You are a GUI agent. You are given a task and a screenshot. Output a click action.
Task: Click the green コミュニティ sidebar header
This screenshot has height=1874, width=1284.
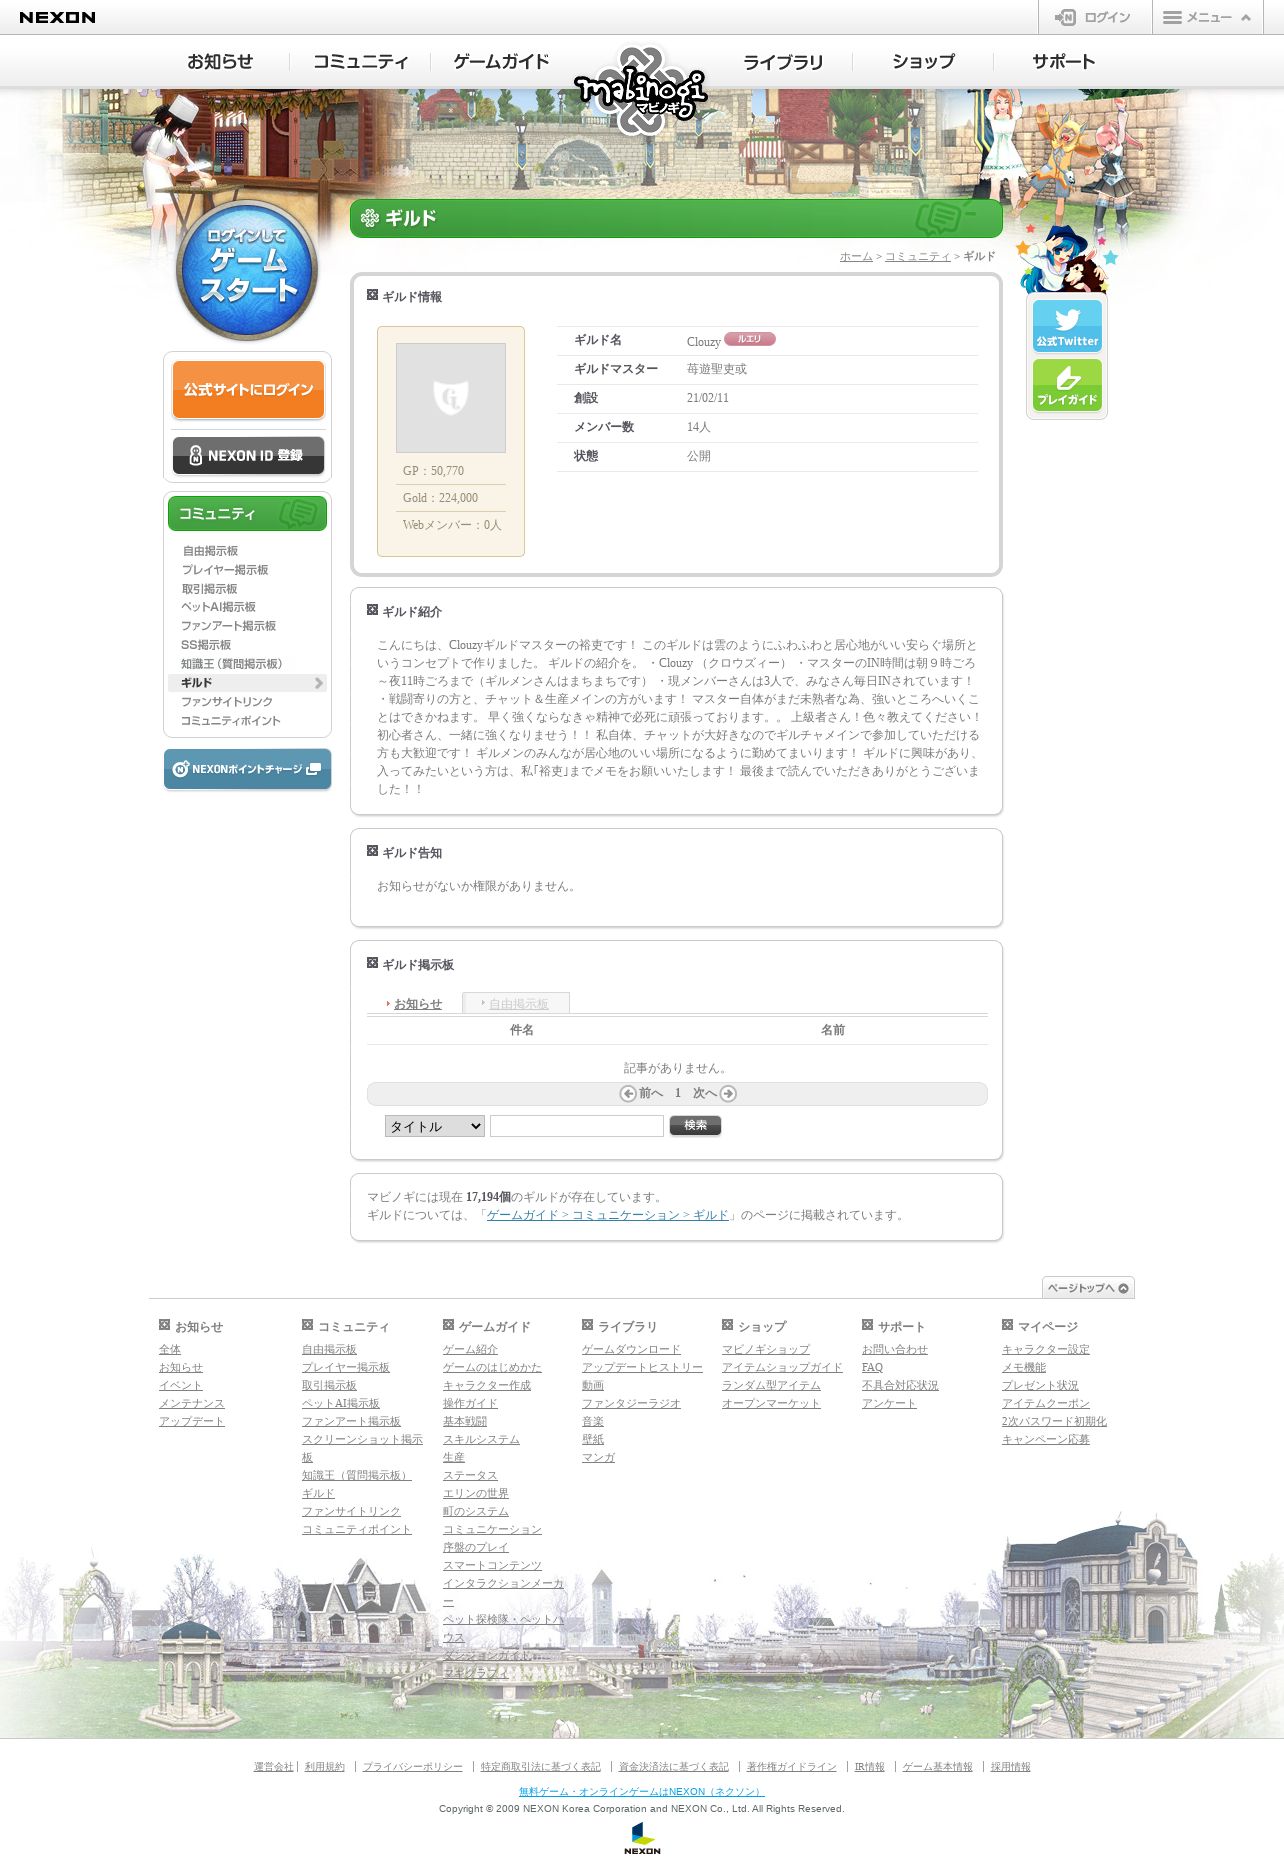tap(248, 514)
